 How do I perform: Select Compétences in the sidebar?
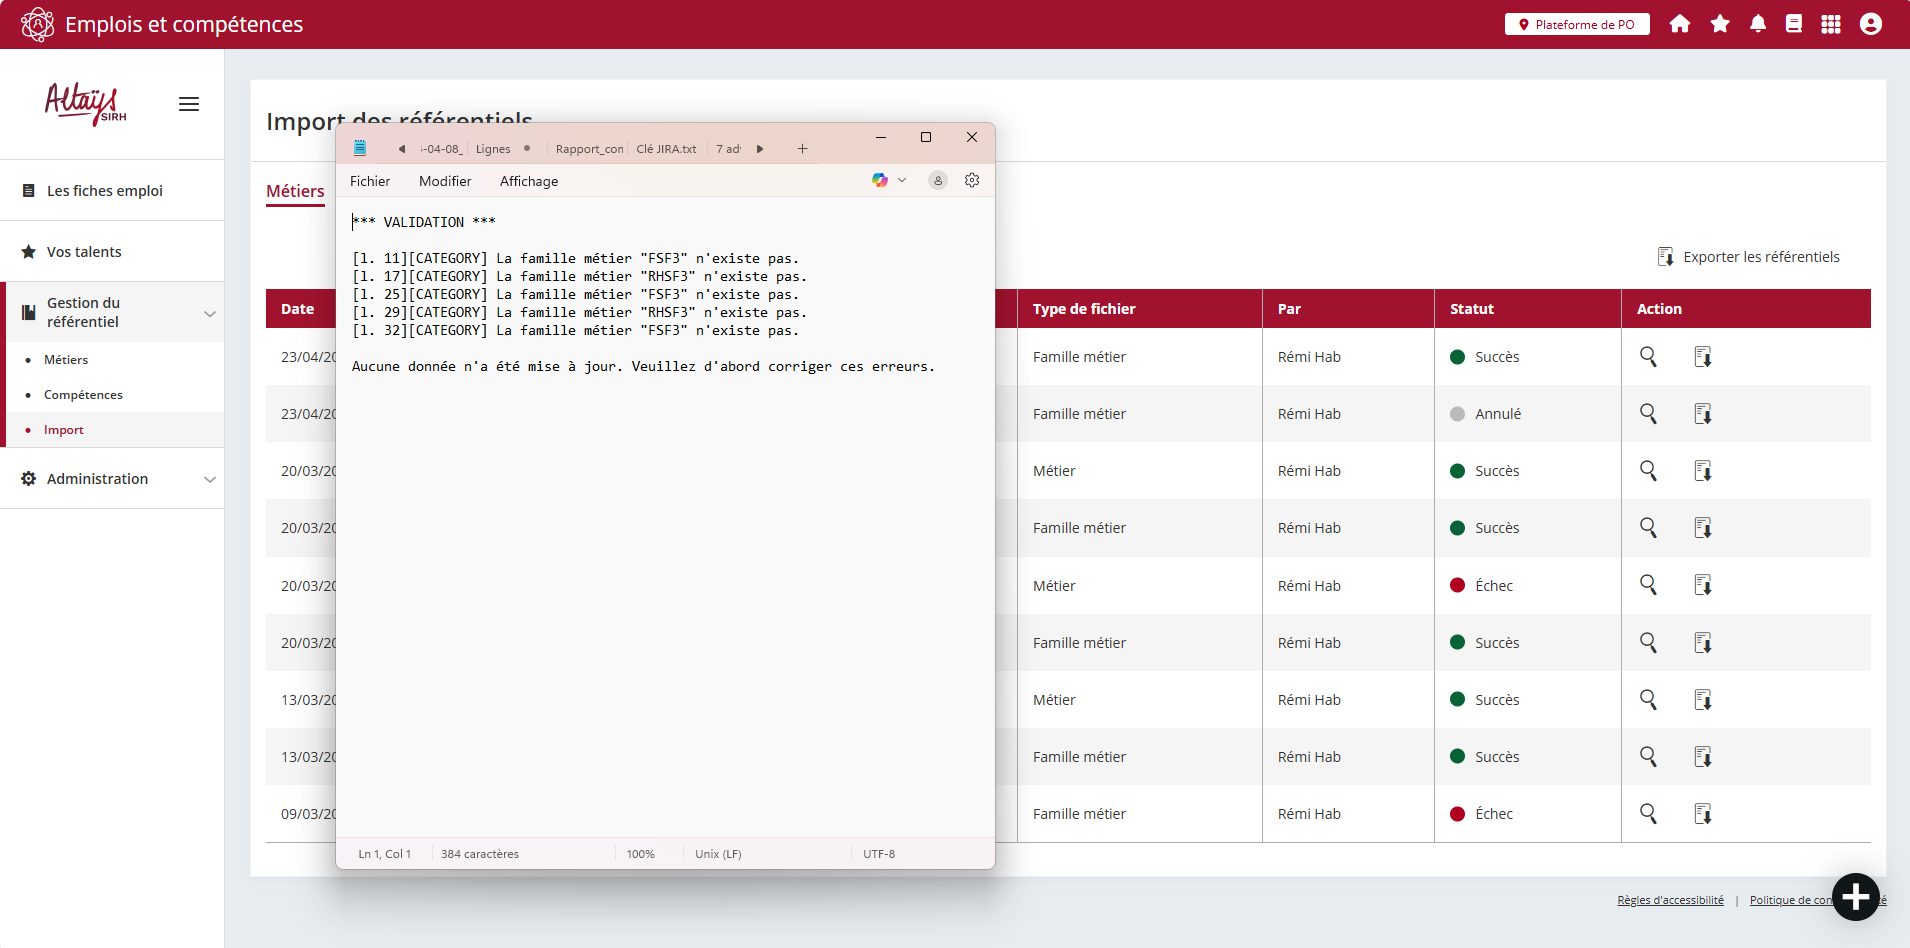(x=83, y=395)
